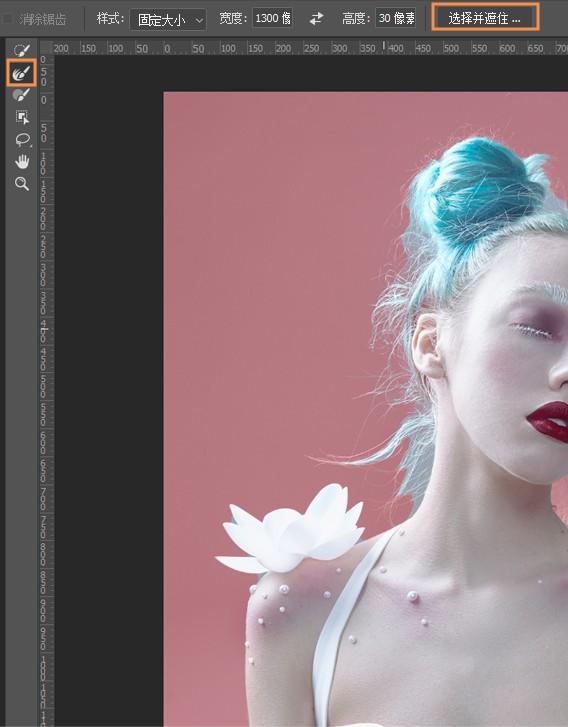
Task: Click the 宽度 field showing 1300
Action: pos(272,19)
